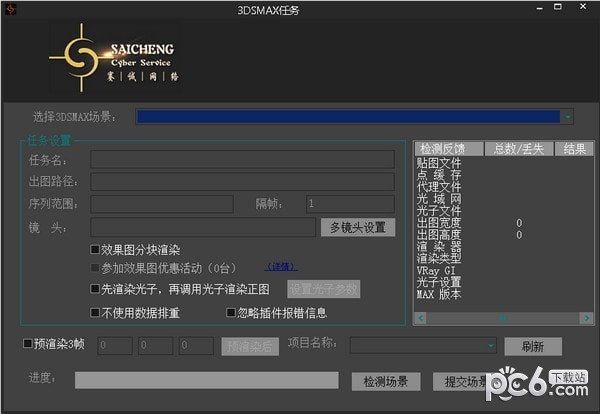Click the 刷新 refresh button
This screenshot has height=414, width=600.
pos(533,347)
